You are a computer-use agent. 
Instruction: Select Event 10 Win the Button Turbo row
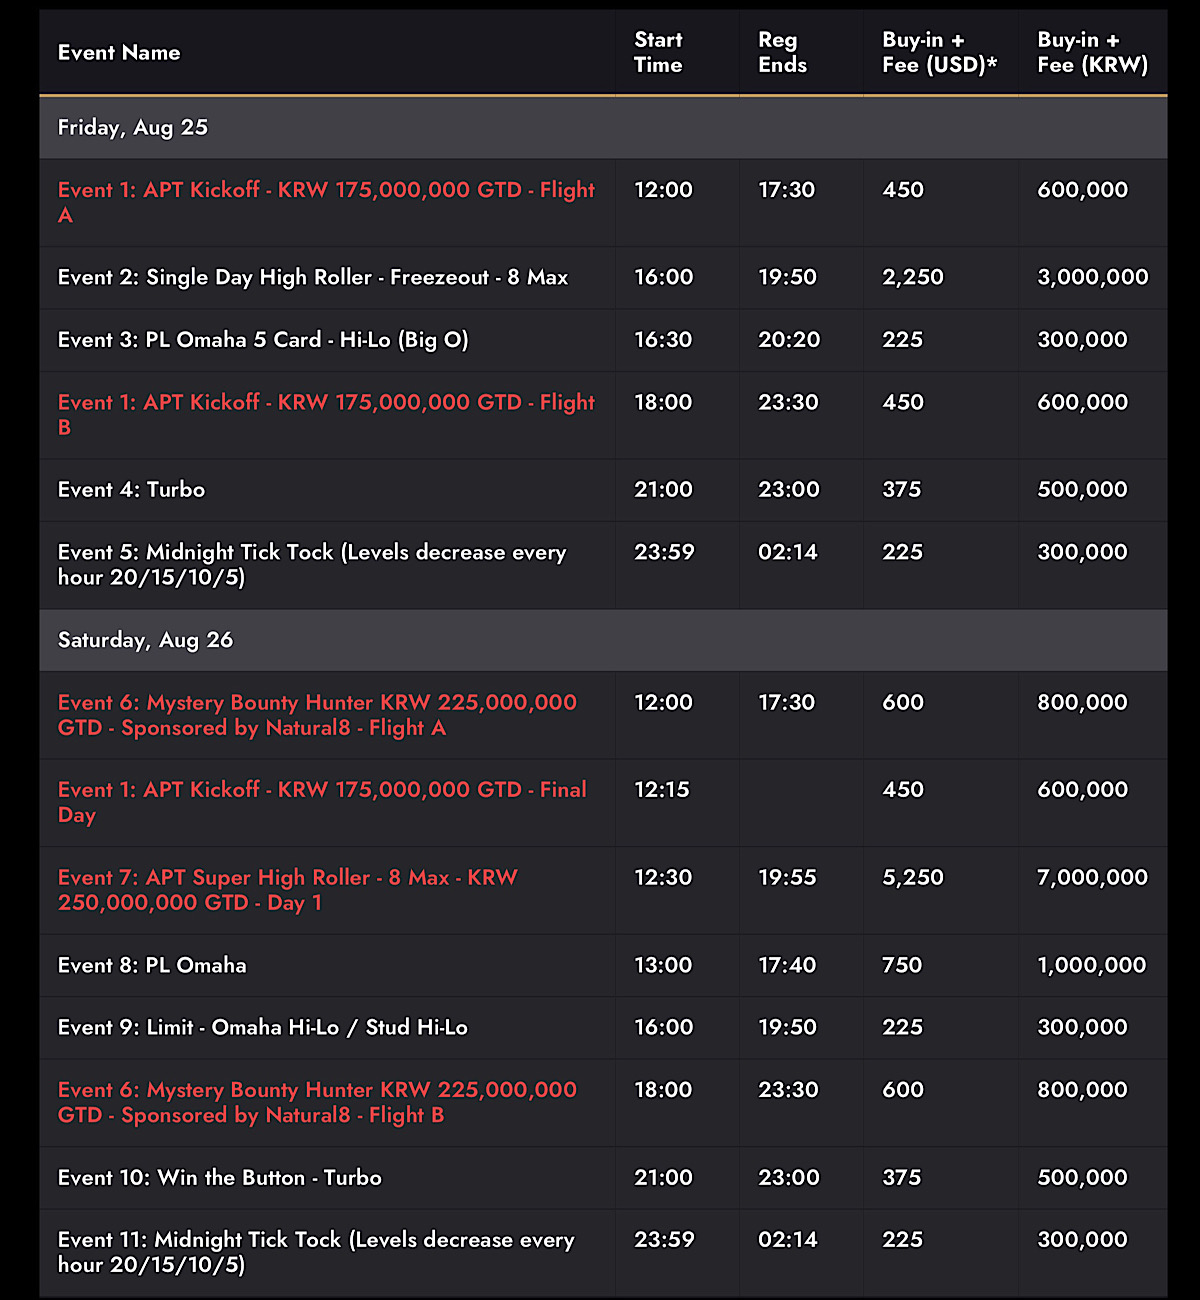pyautogui.click(x=603, y=1178)
